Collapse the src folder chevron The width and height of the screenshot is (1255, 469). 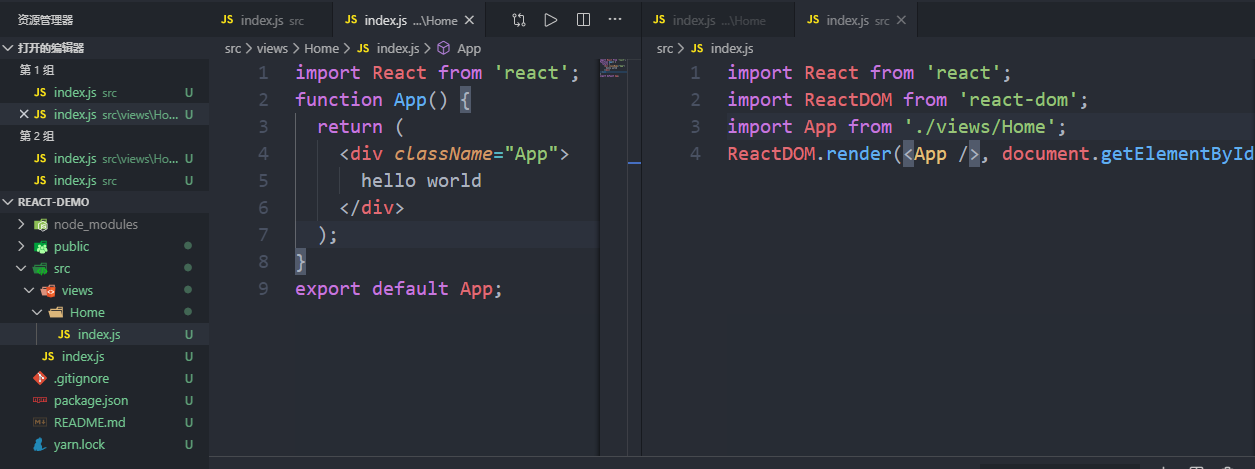(22, 269)
